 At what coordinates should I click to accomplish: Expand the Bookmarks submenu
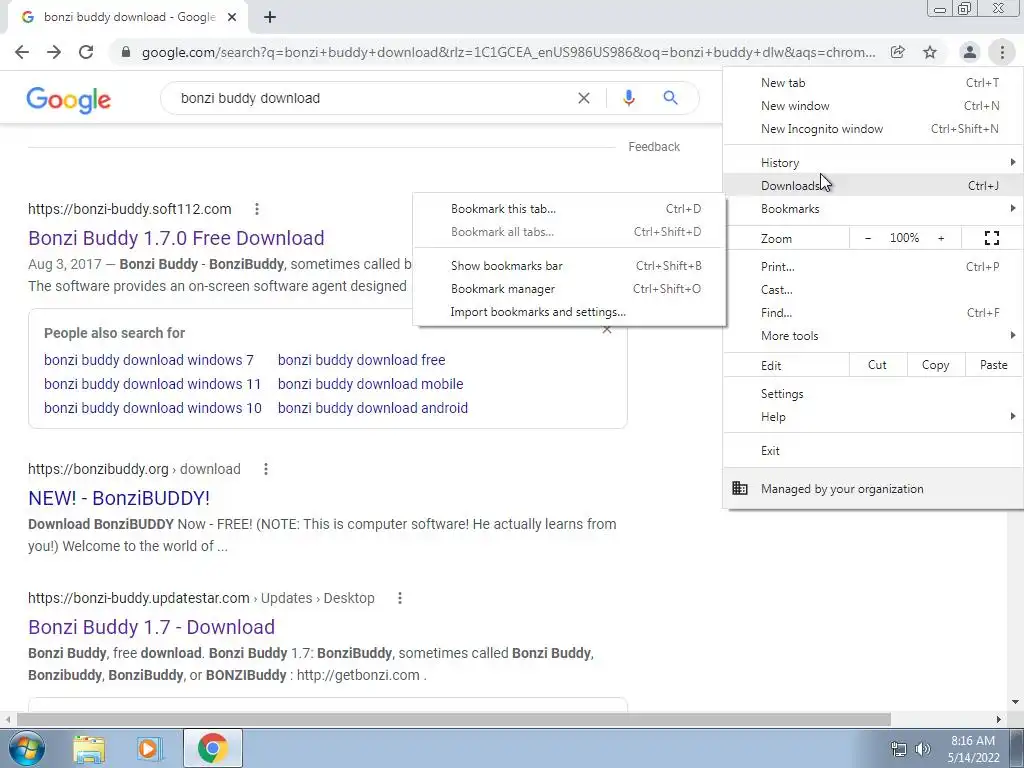click(873, 209)
